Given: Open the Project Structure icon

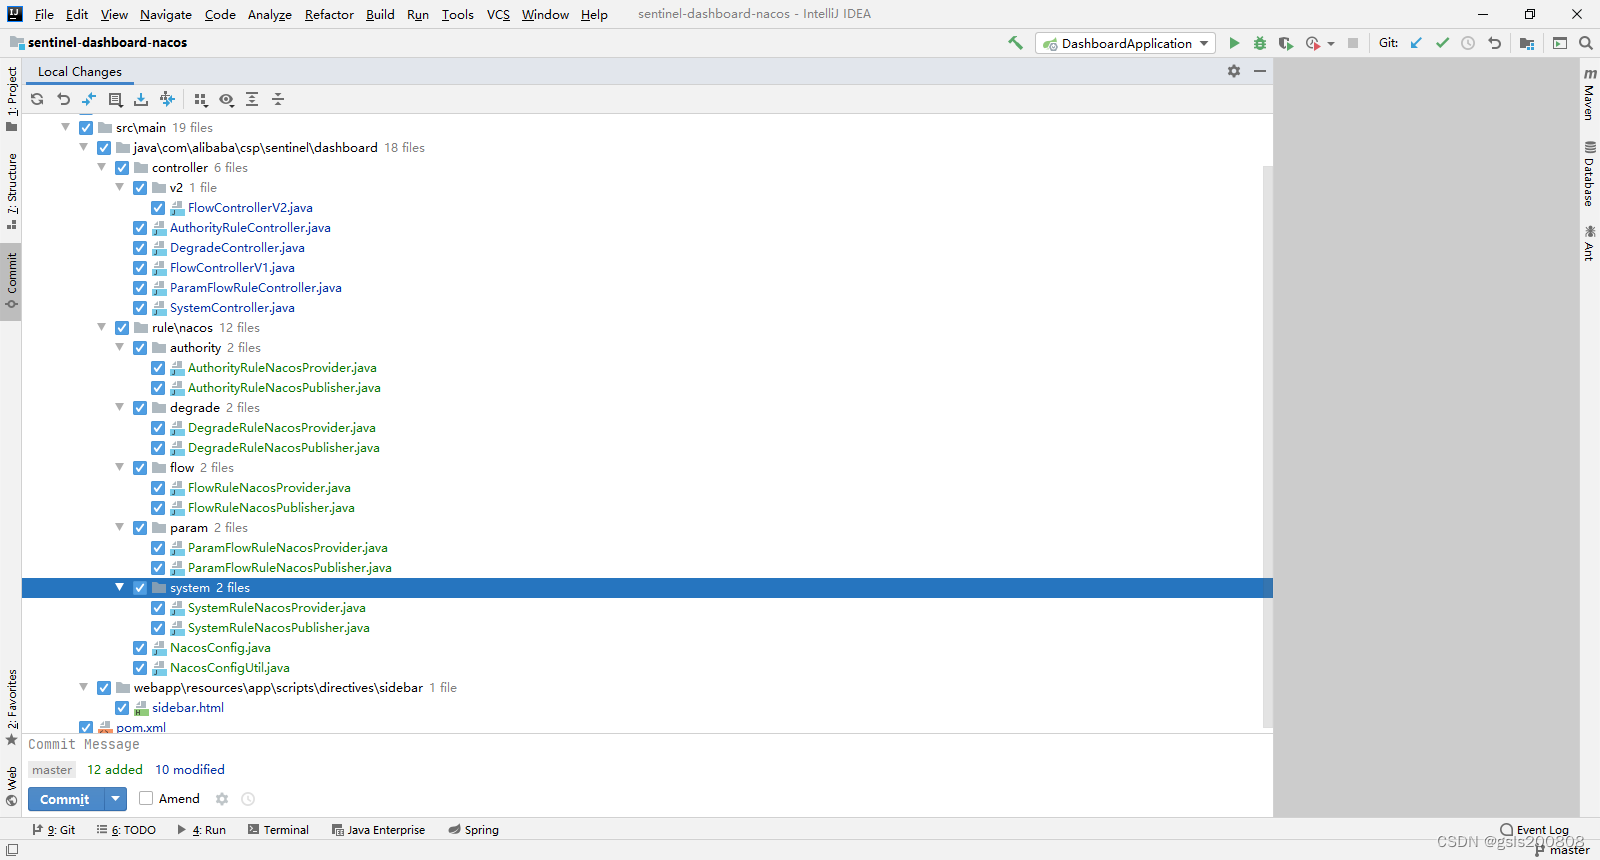Looking at the screenshot, I should (1527, 43).
